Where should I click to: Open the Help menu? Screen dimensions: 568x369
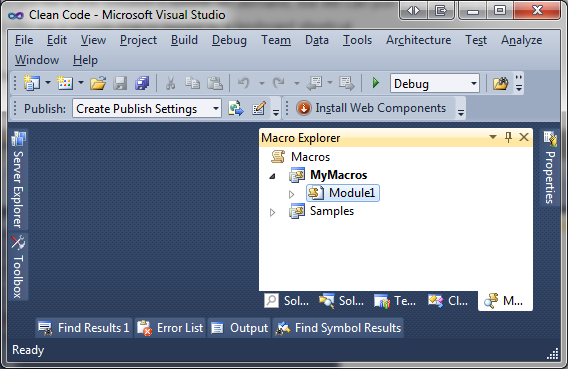[x=85, y=60]
